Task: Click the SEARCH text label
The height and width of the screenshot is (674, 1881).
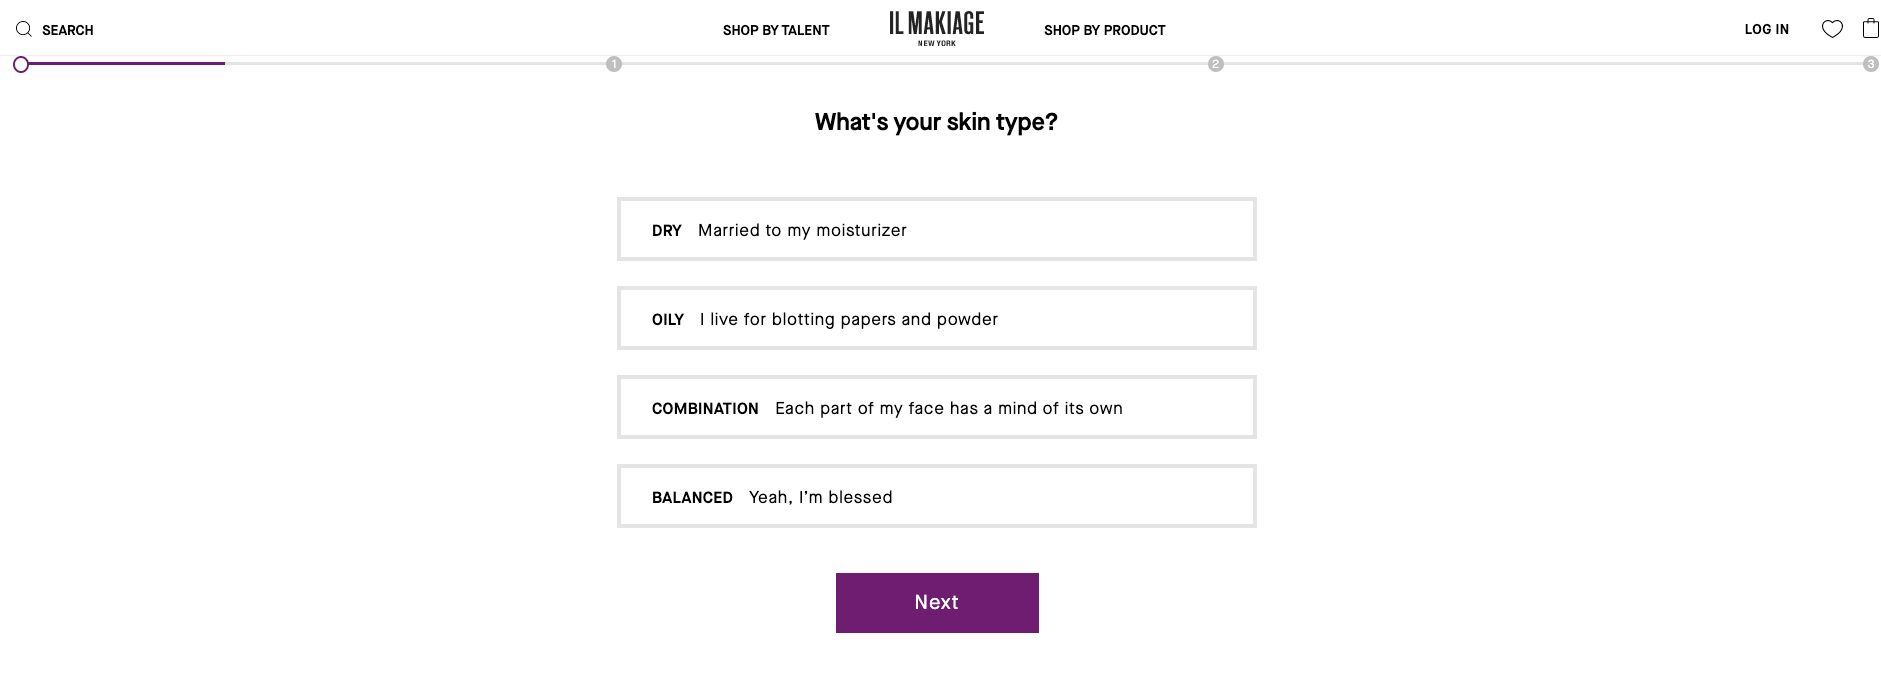Action: coord(68,29)
